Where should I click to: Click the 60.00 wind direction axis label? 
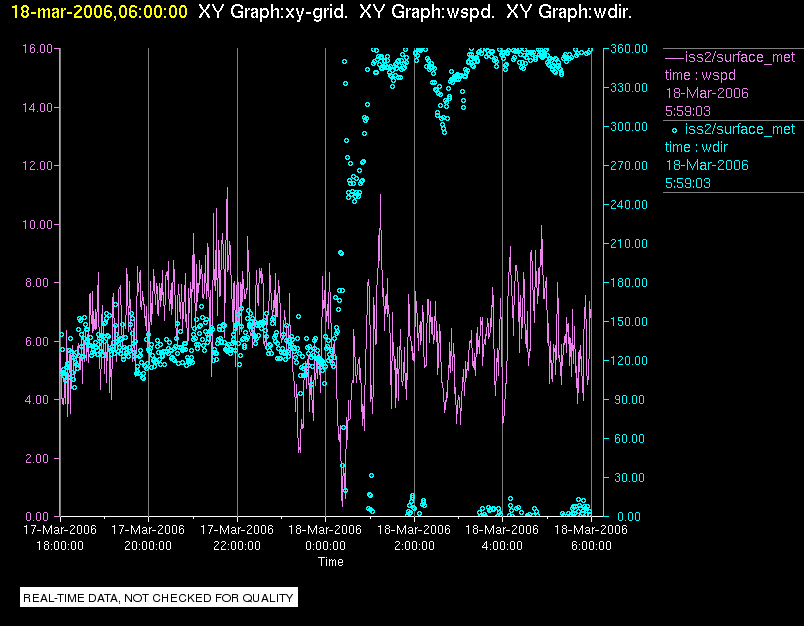629,438
